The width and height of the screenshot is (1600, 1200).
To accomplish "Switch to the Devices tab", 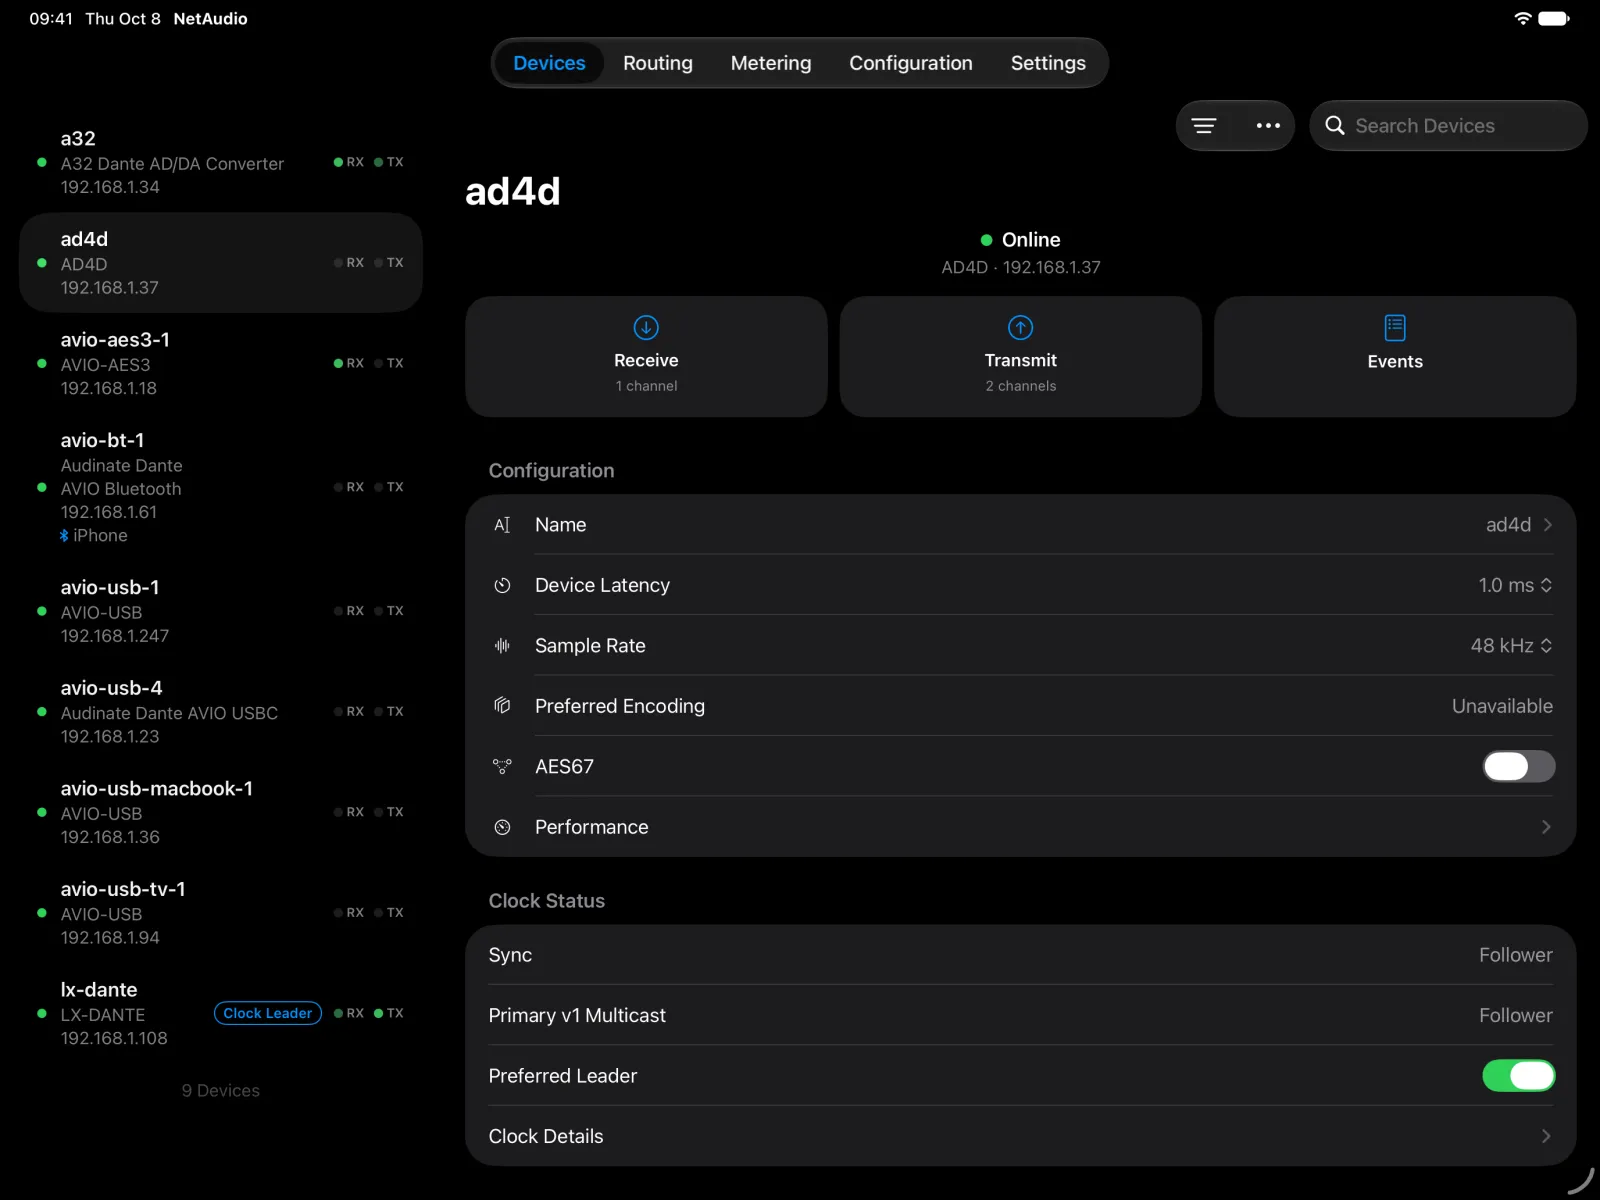I will click(x=549, y=63).
